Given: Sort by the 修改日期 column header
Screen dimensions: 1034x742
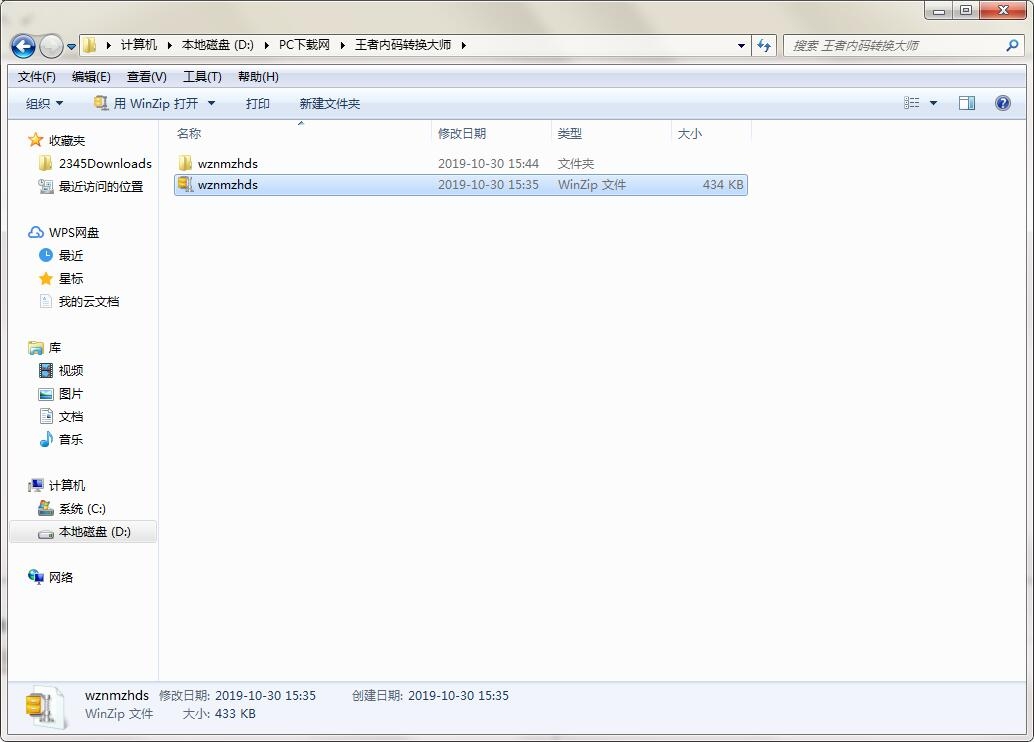Looking at the screenshot, I should click(462, 133).
